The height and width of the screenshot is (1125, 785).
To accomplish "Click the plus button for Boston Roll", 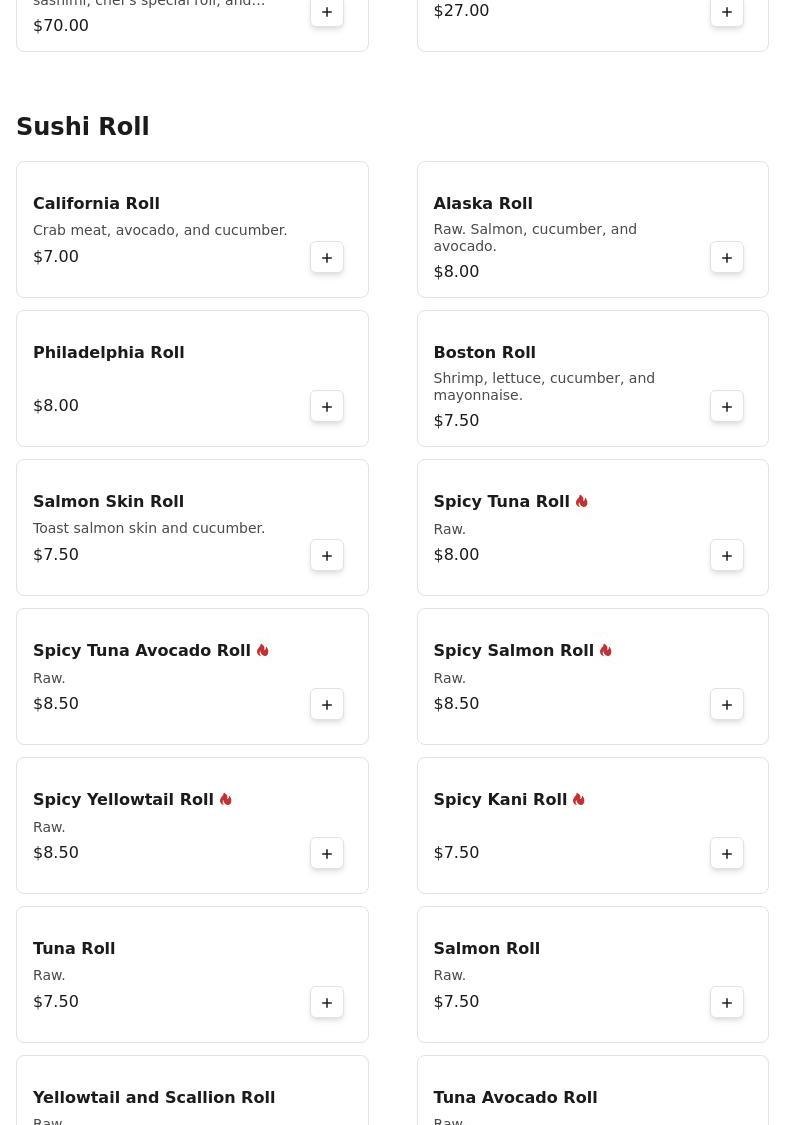I will [x=727, y=407].
